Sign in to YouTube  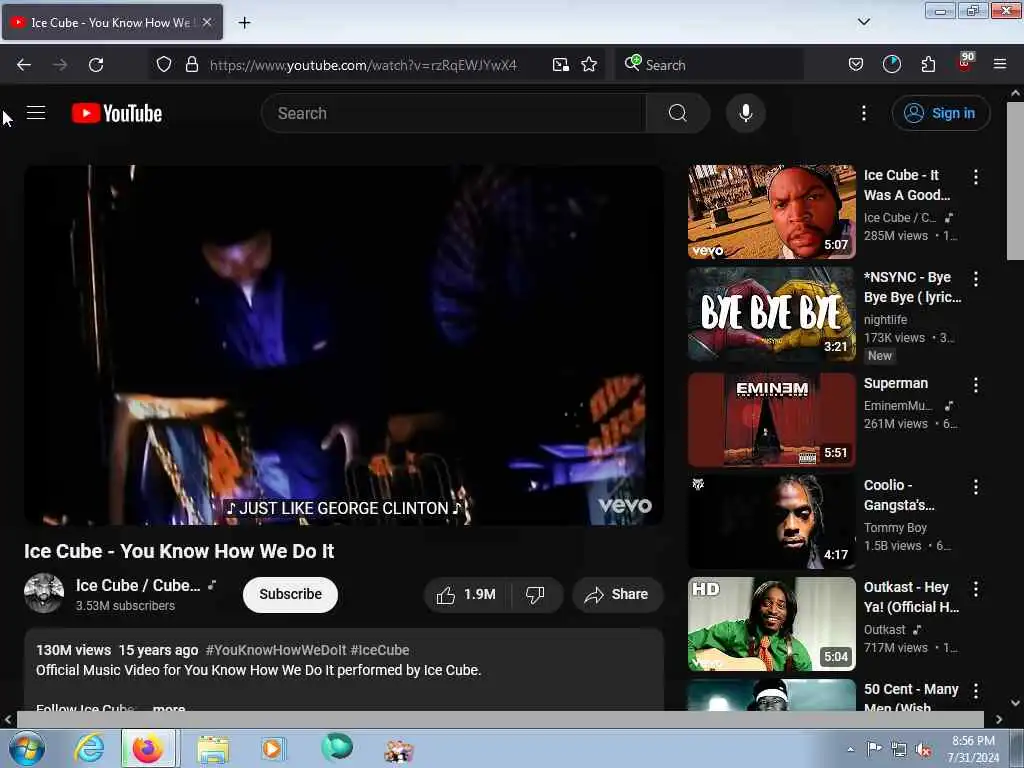(940, 113)
